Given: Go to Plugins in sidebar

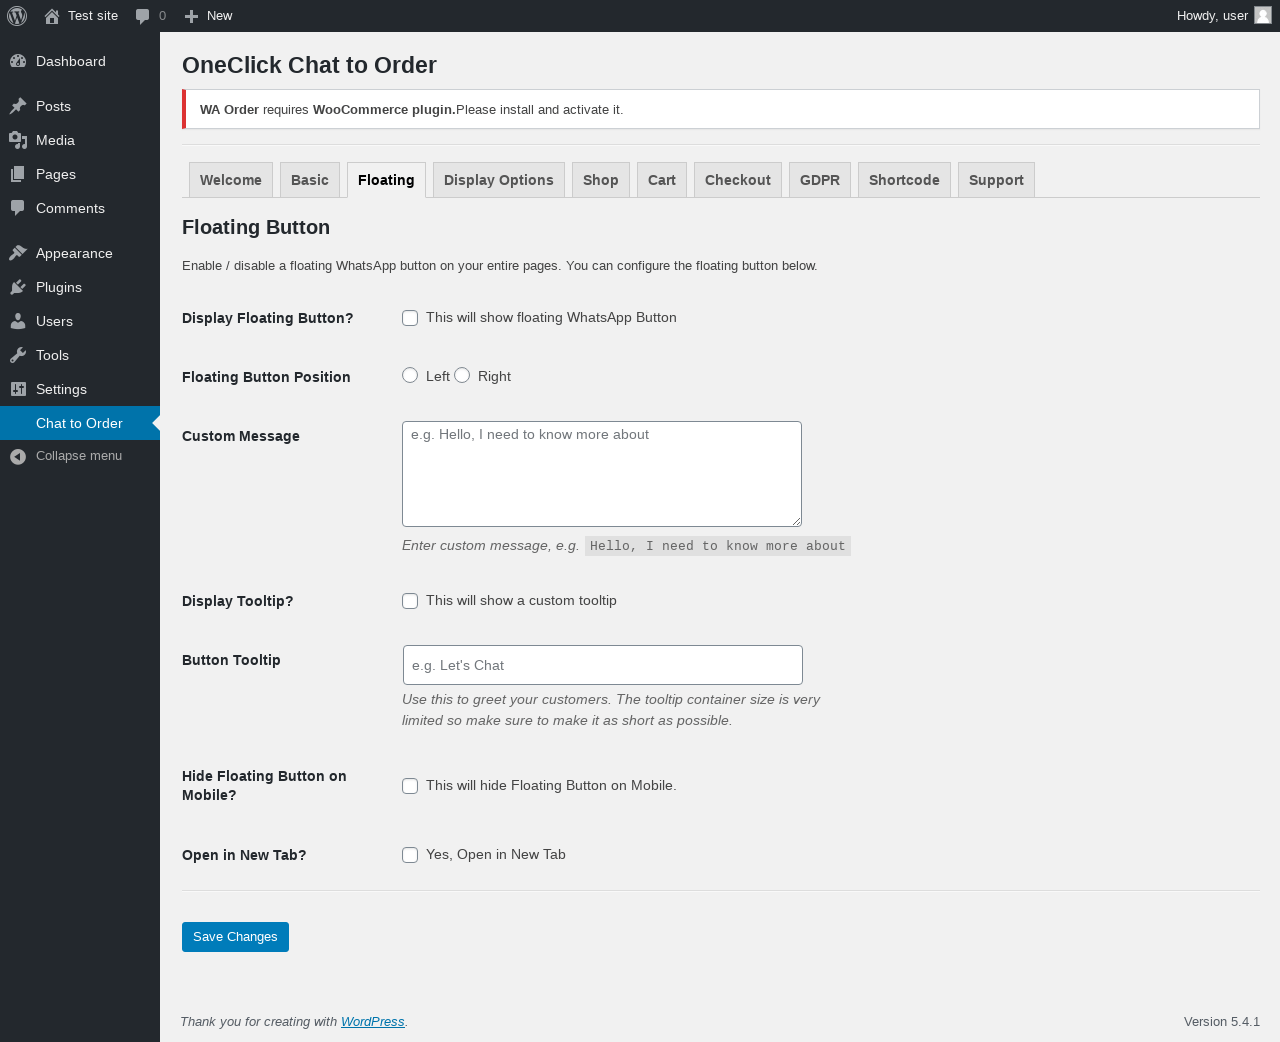Looking at the screenshot, I should [80, 287].
